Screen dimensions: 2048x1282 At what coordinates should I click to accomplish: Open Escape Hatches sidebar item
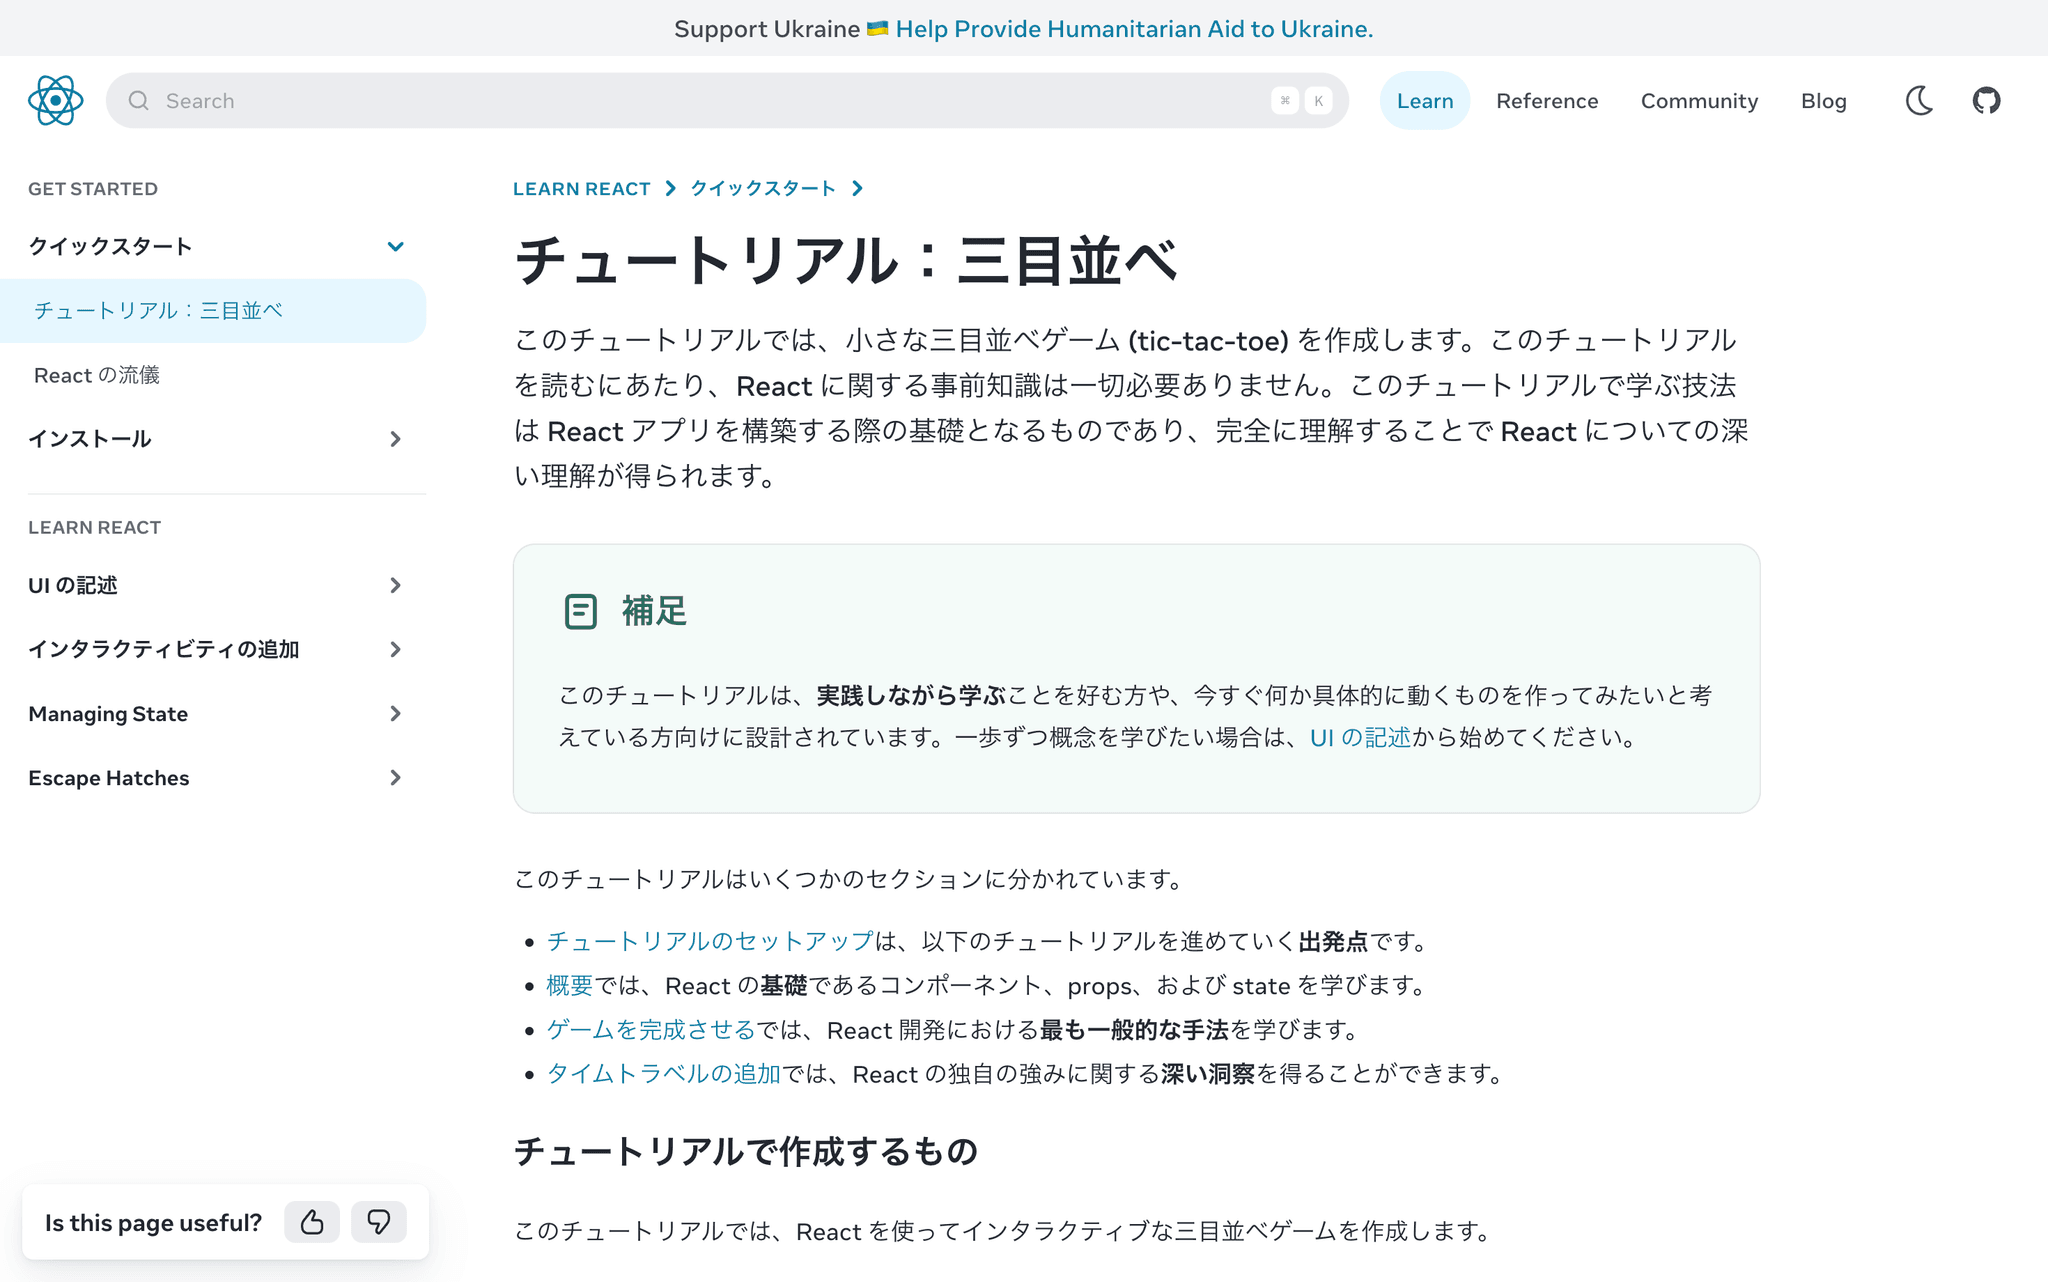[108, 777]
